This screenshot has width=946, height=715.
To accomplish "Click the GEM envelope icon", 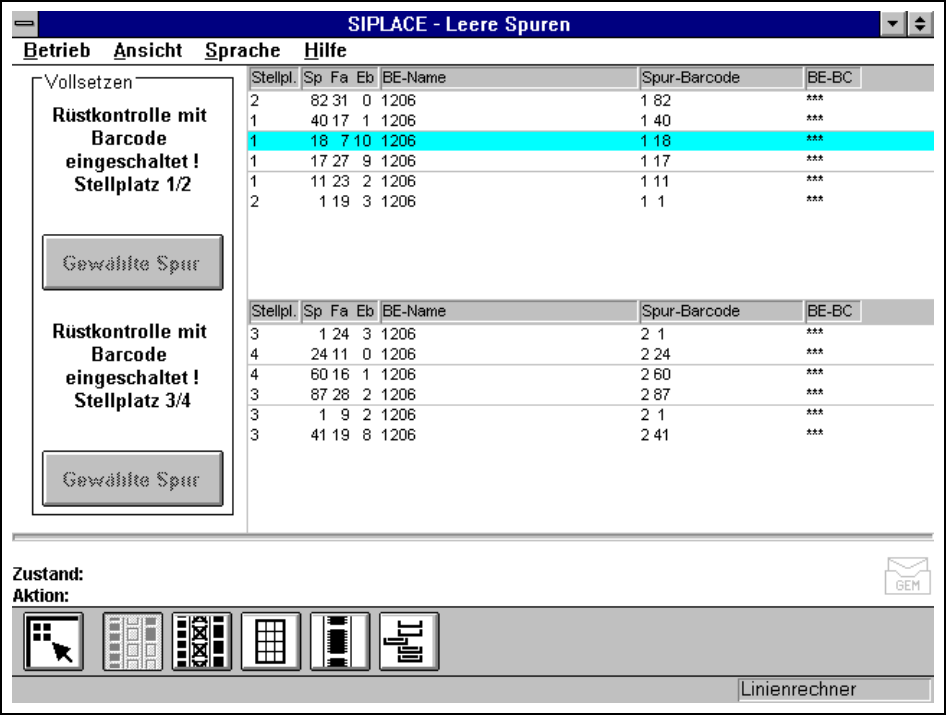I will point(907,576).
